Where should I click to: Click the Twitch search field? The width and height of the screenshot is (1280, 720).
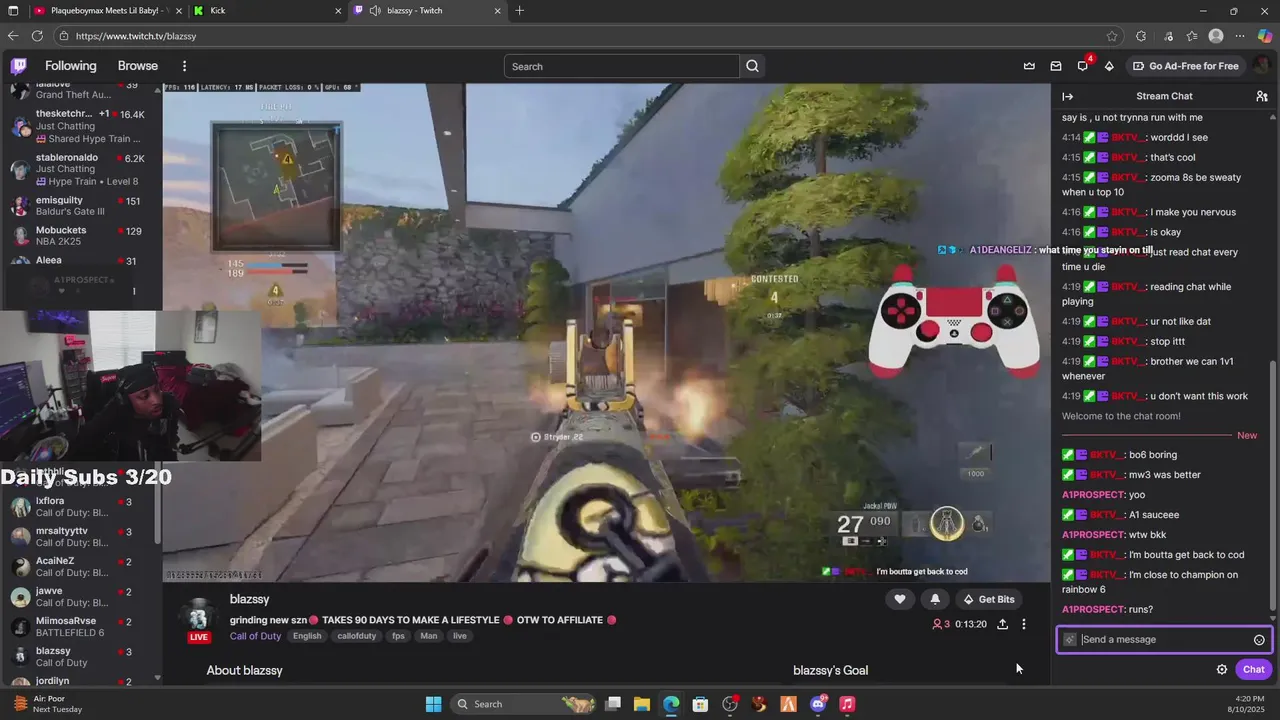622,66
